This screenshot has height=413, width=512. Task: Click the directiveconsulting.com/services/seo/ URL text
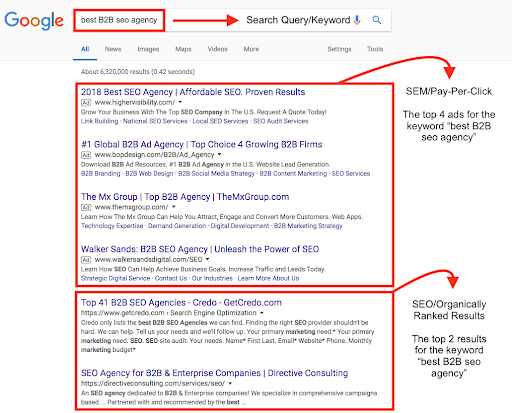click(153, 383)
